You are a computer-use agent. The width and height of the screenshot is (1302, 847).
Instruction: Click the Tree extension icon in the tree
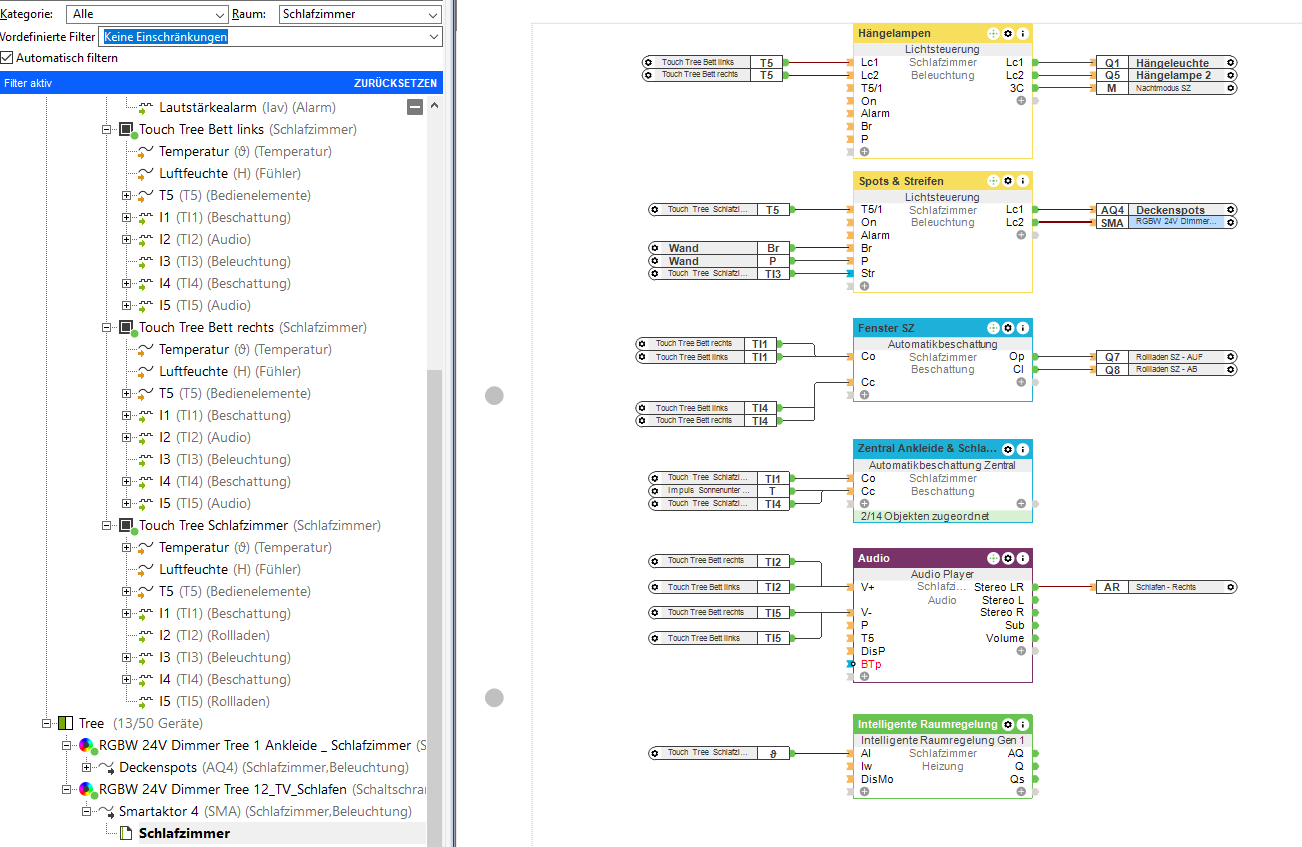[65, 723]
